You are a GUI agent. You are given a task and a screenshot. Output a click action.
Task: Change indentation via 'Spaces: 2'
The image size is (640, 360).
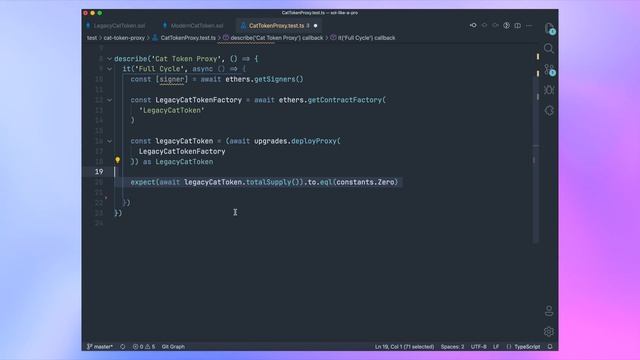click(452, 347)
